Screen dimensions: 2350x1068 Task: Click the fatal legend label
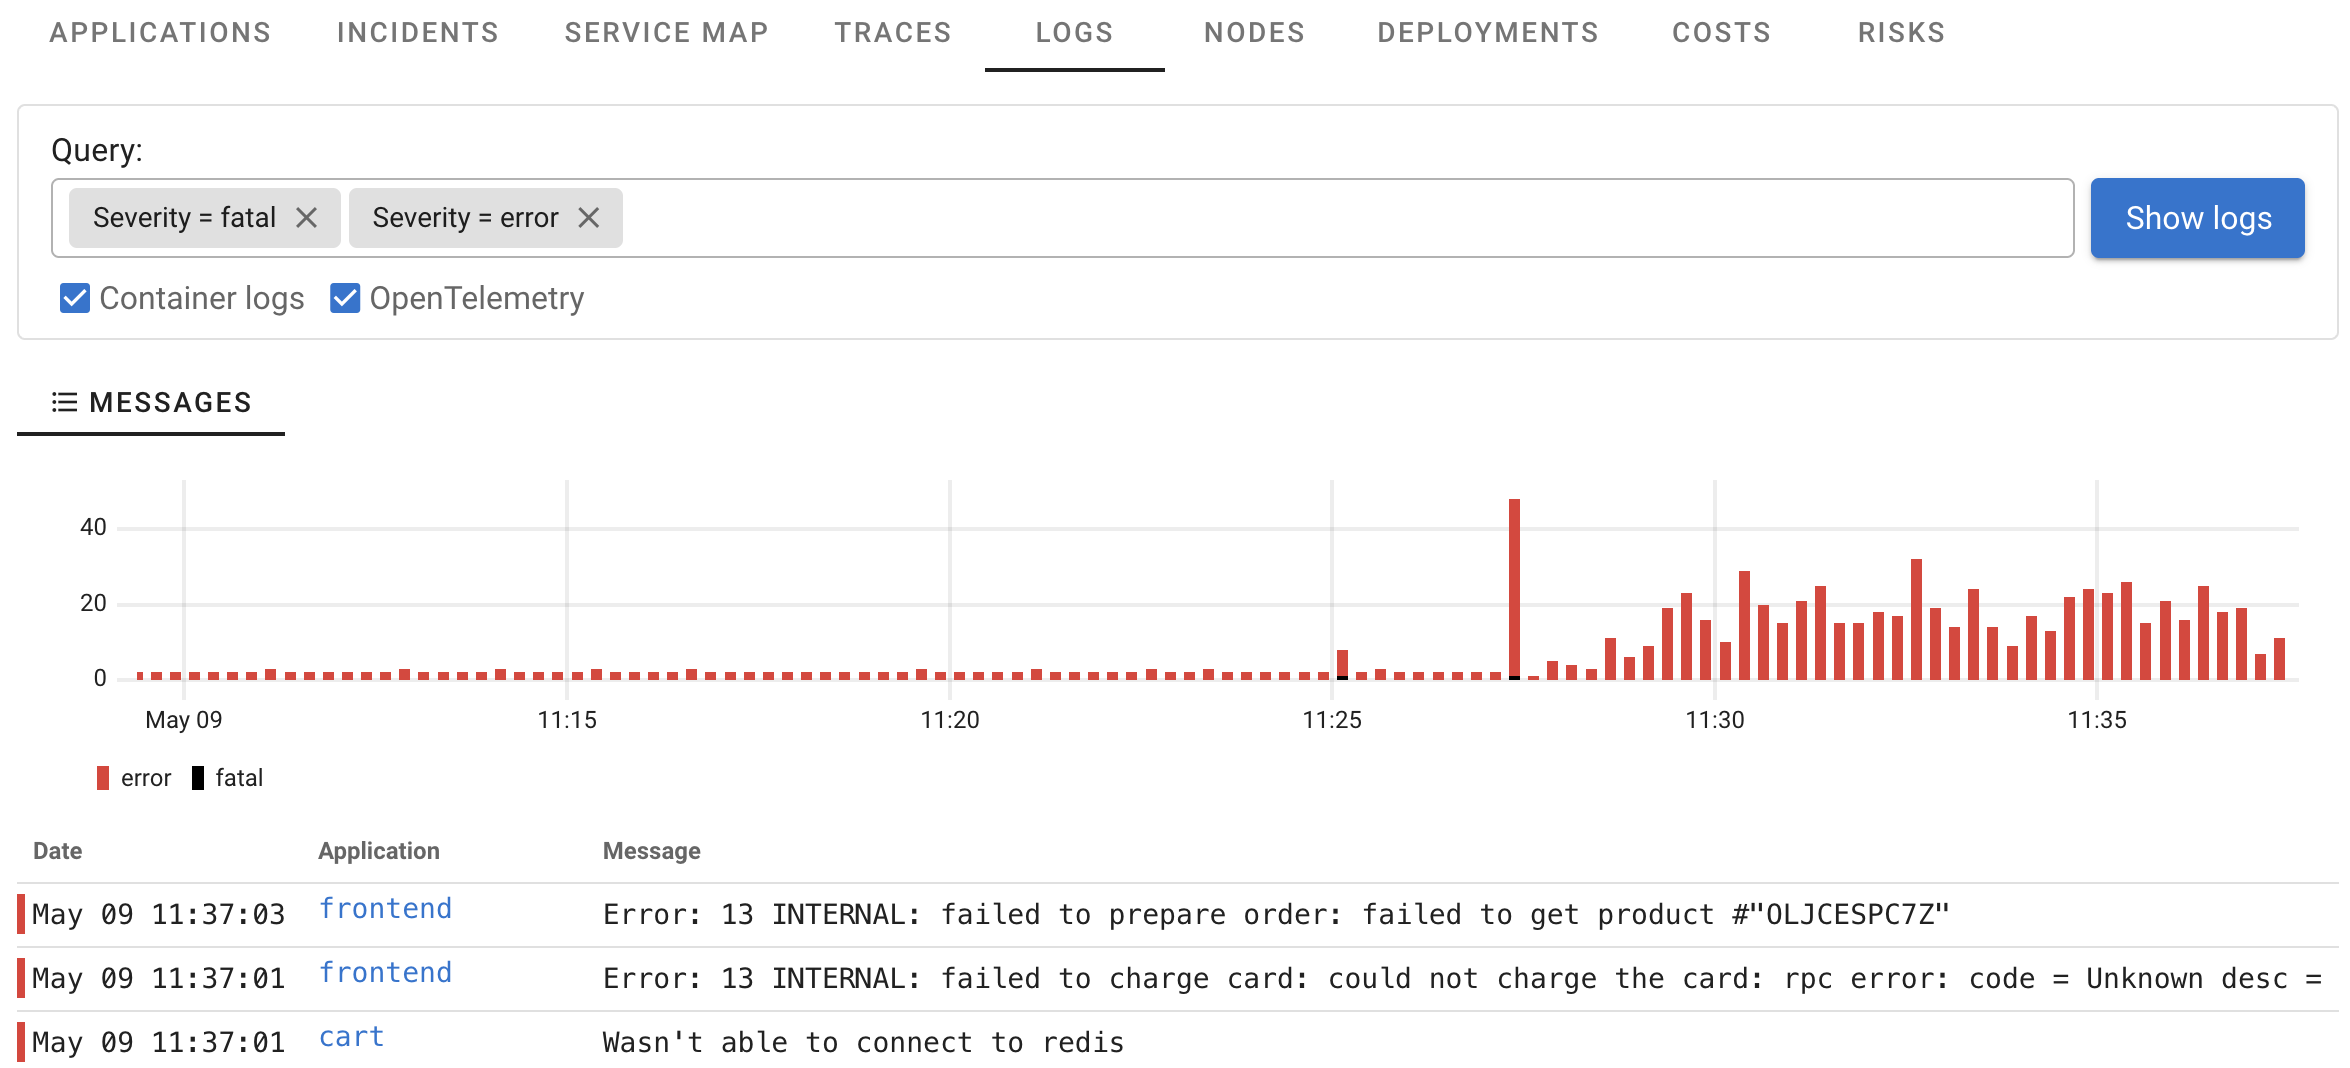(239, 778)
